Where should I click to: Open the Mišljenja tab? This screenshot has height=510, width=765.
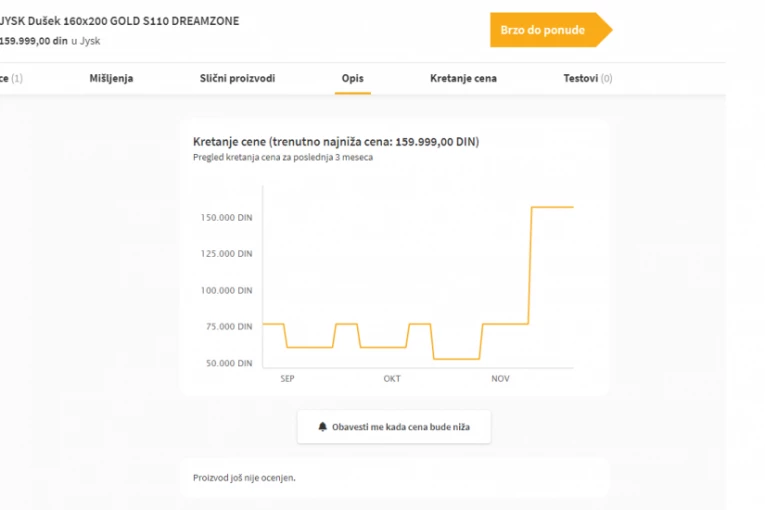pos(111,78)
